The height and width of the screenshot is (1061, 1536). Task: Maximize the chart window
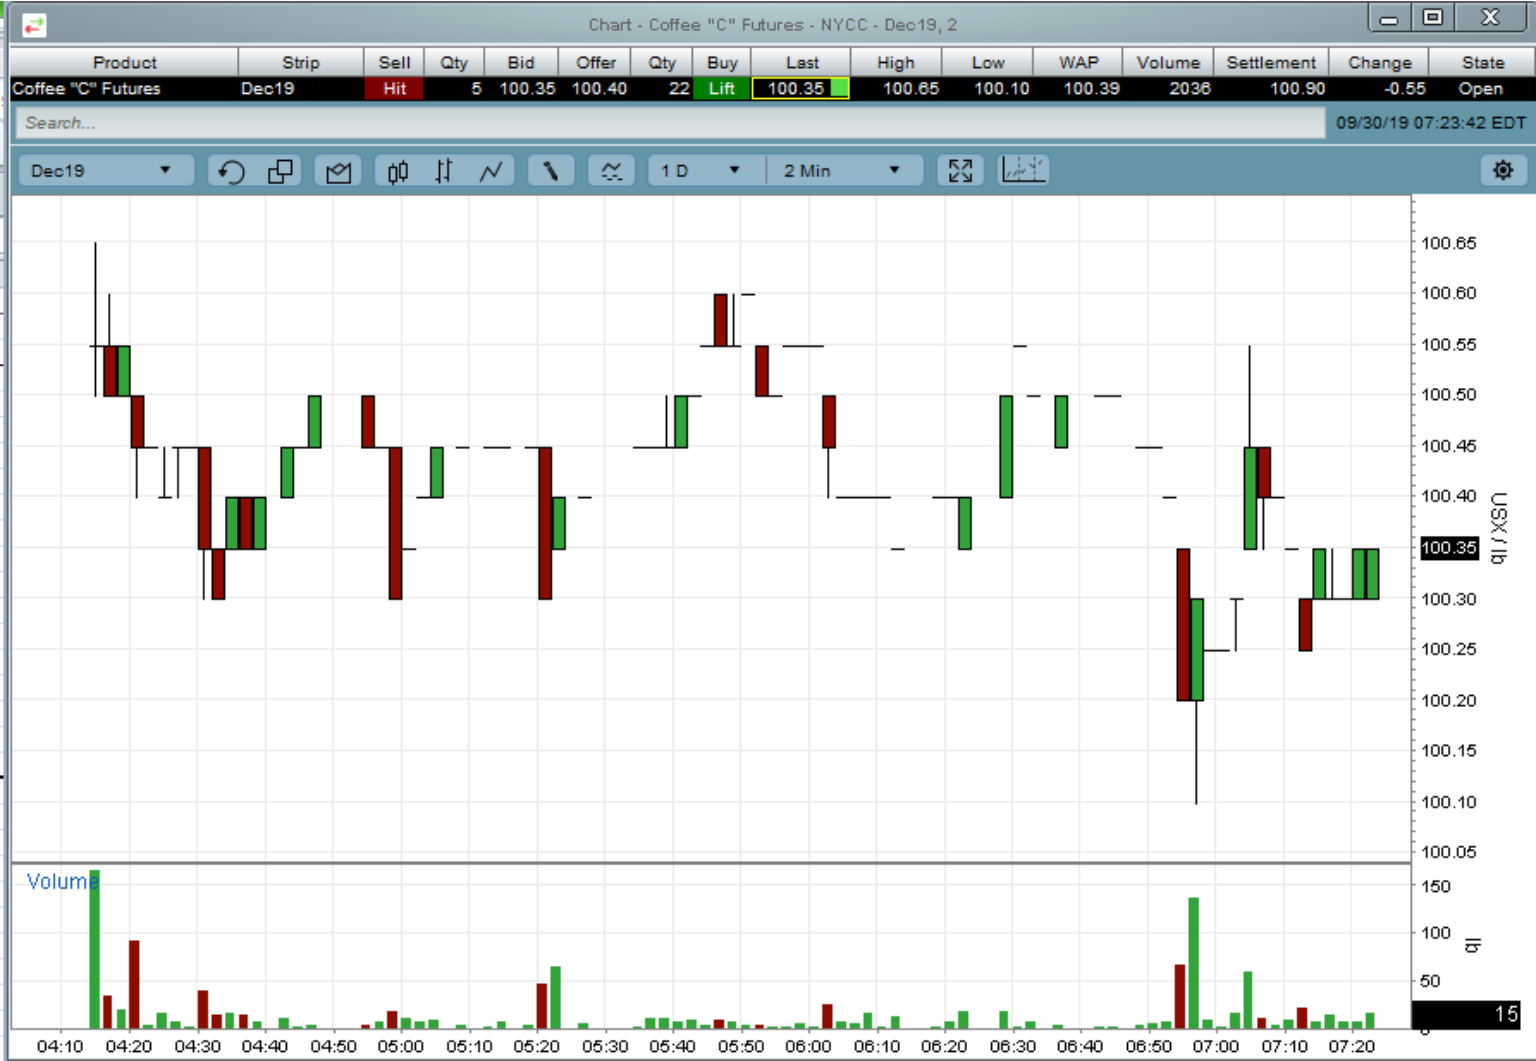point(1432,18)
